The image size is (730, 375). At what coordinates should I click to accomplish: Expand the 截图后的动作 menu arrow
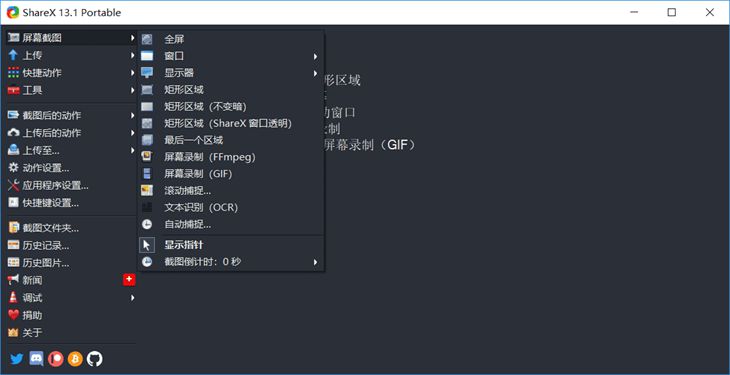132,116
